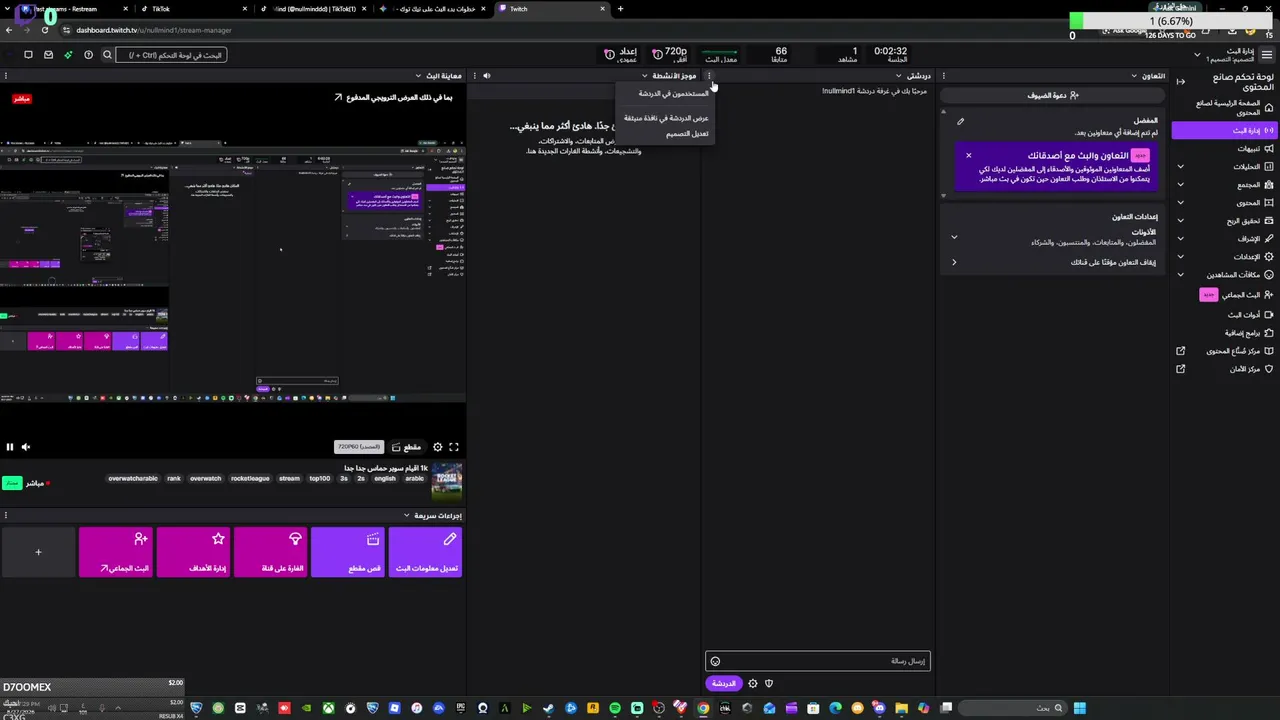The height and width of the screenshot is (720, 1280).
Task: Open the chat shield moderation icon
Action: pyautogui.click(x=769, y=684)
